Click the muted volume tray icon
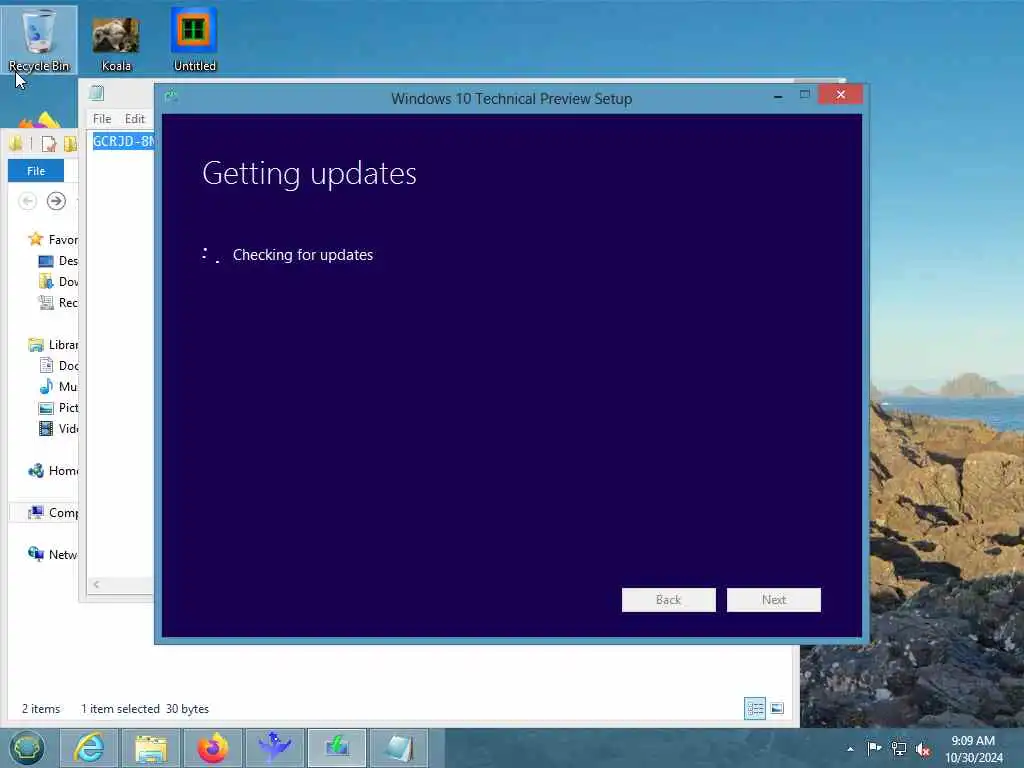1024x768 pixels. click(923, 749)
